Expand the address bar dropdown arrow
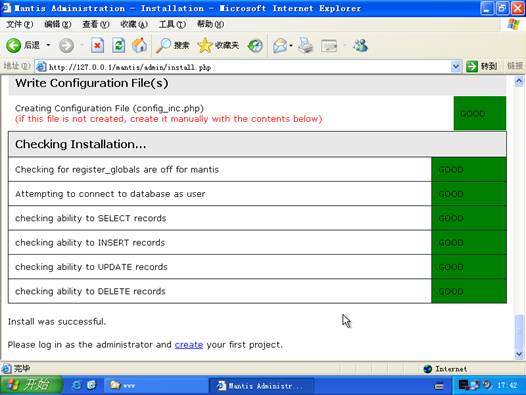Image resolution: width=526 pixels, height=395 pixels. tap(456, 67)
